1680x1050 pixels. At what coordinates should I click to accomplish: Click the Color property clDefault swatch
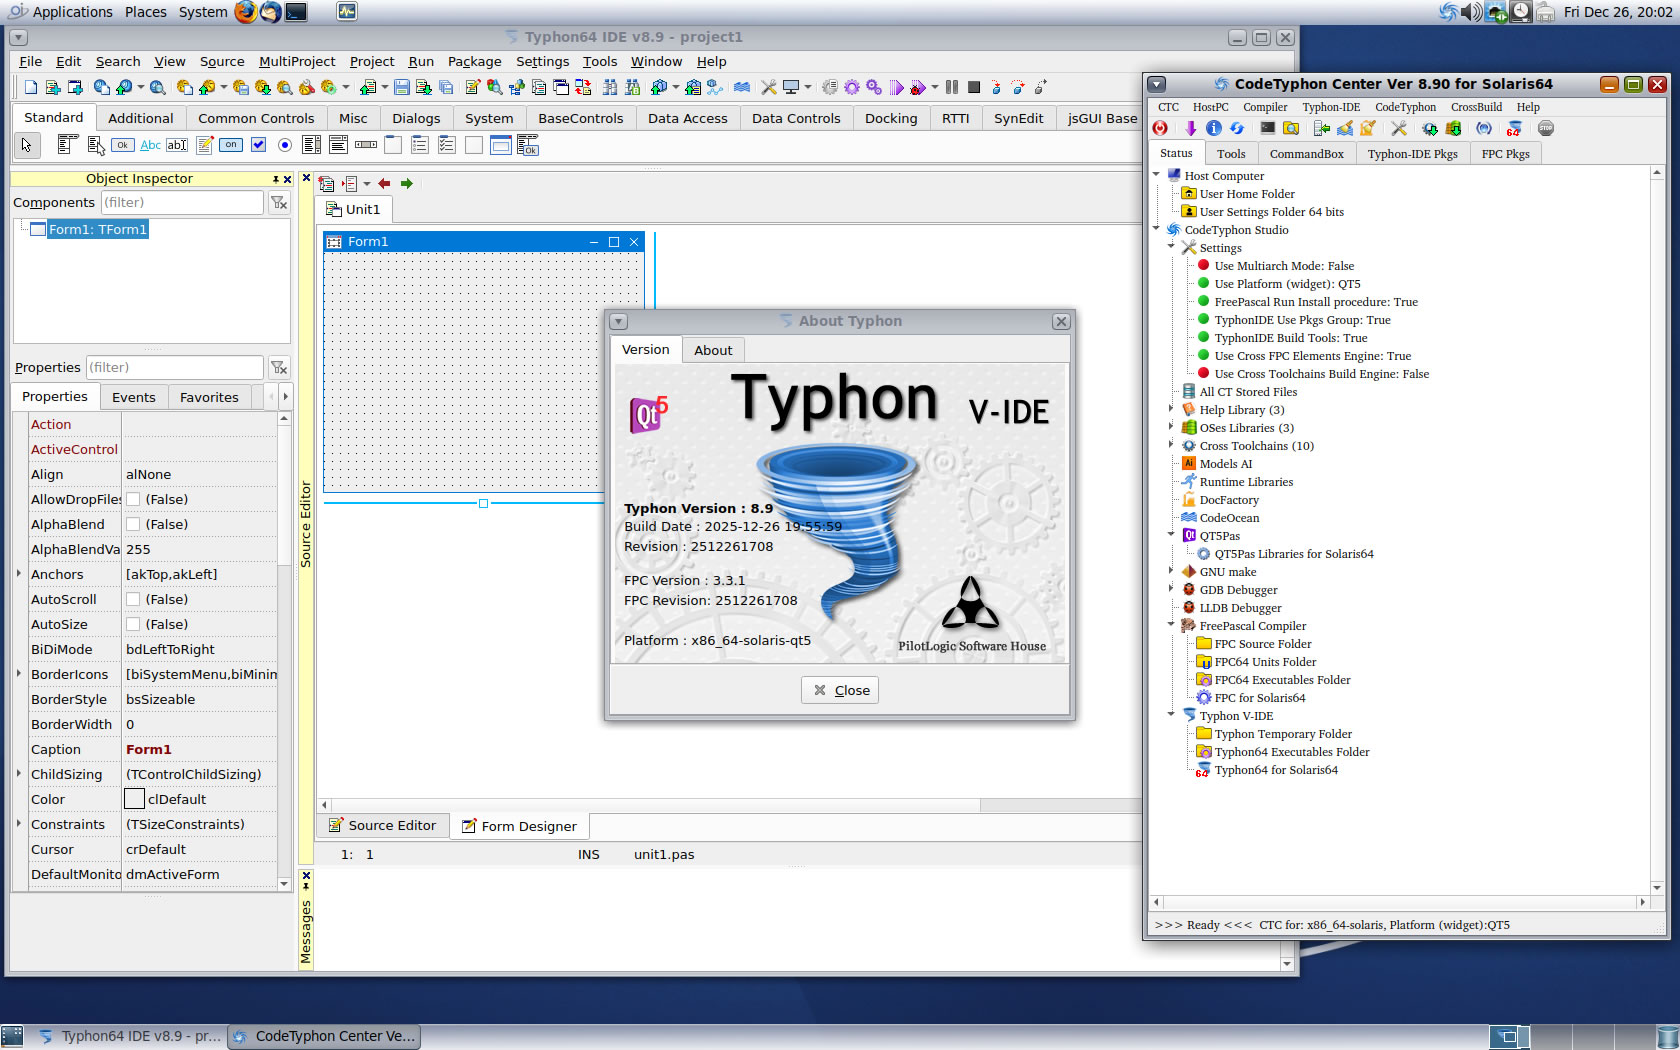pyautogui.click(x=135, y=799)
